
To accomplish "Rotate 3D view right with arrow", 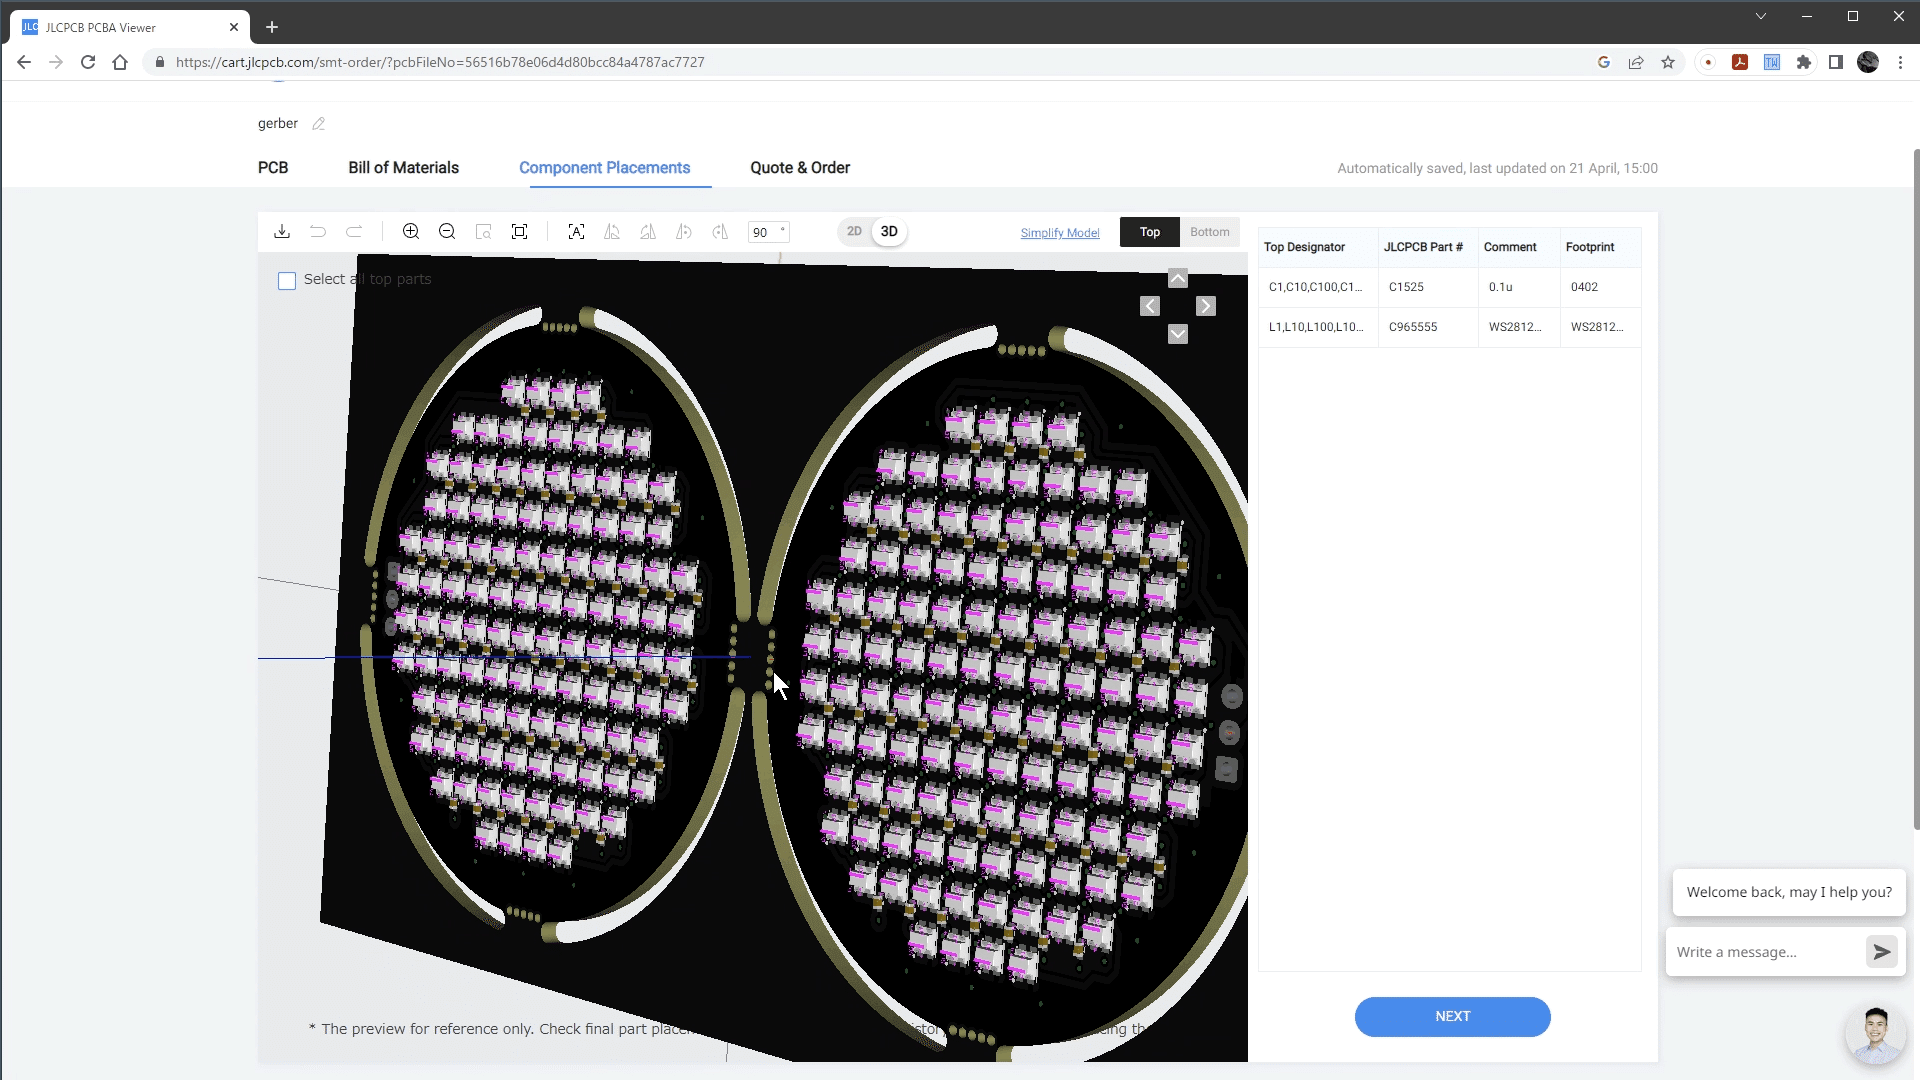I will tap(1206, 307).
